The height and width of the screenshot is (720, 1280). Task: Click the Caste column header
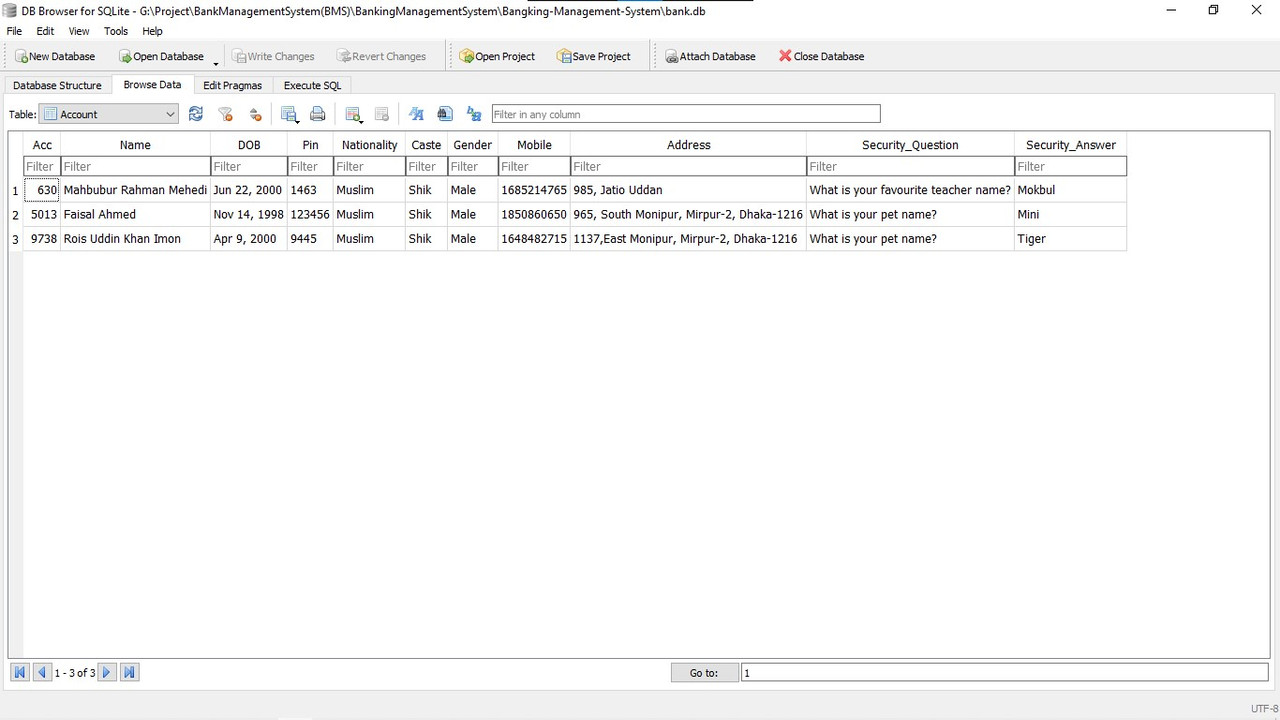(426, 145)
